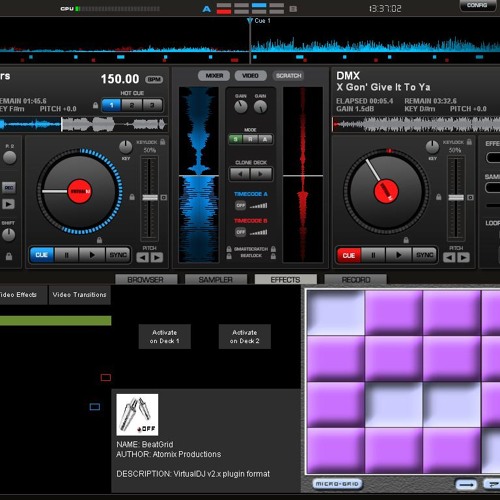
Task: Switch to the SCRATCH panel
Action: coord(288,76)
